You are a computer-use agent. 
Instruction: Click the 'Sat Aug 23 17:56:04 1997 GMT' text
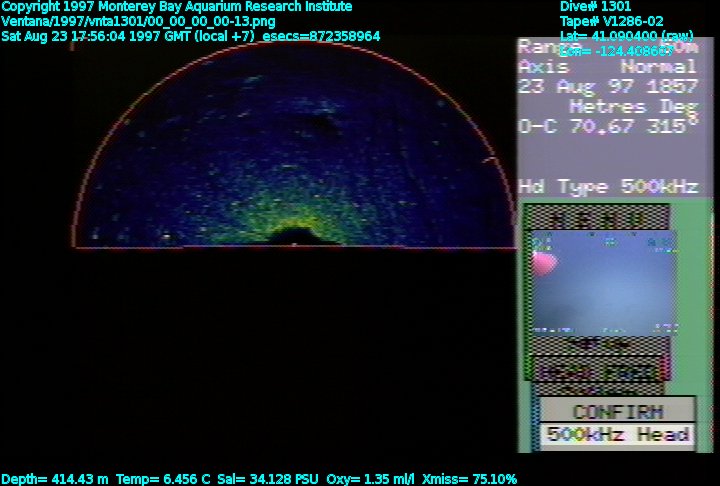coord(96,36)
